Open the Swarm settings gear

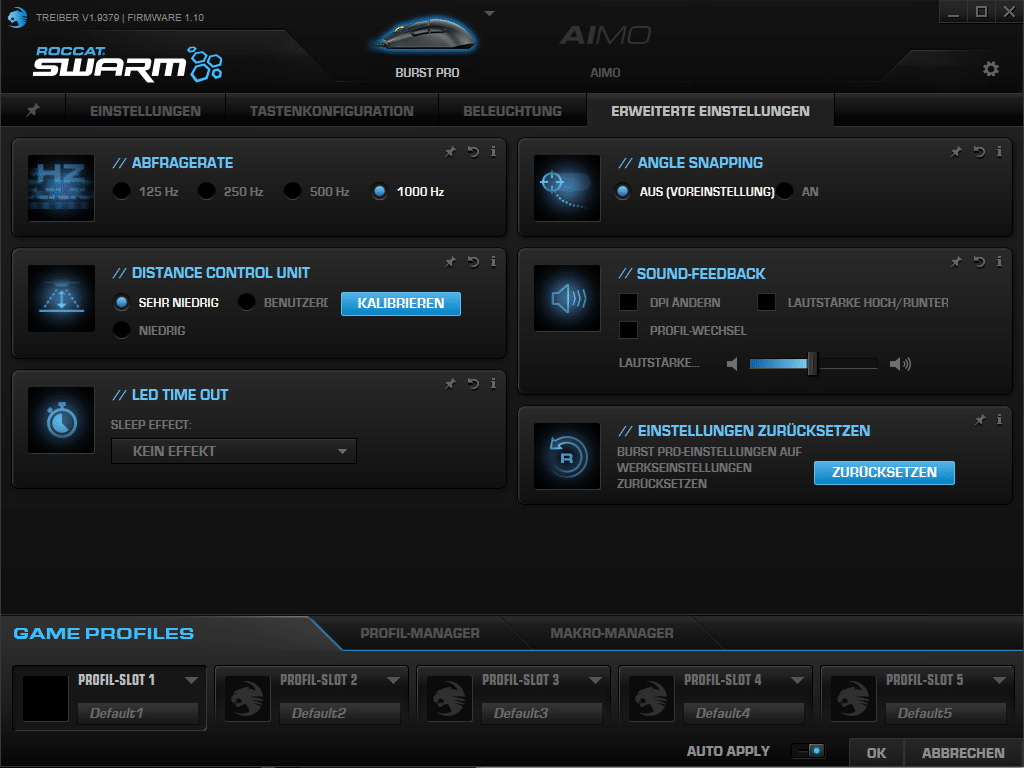(x=991, y=69)
